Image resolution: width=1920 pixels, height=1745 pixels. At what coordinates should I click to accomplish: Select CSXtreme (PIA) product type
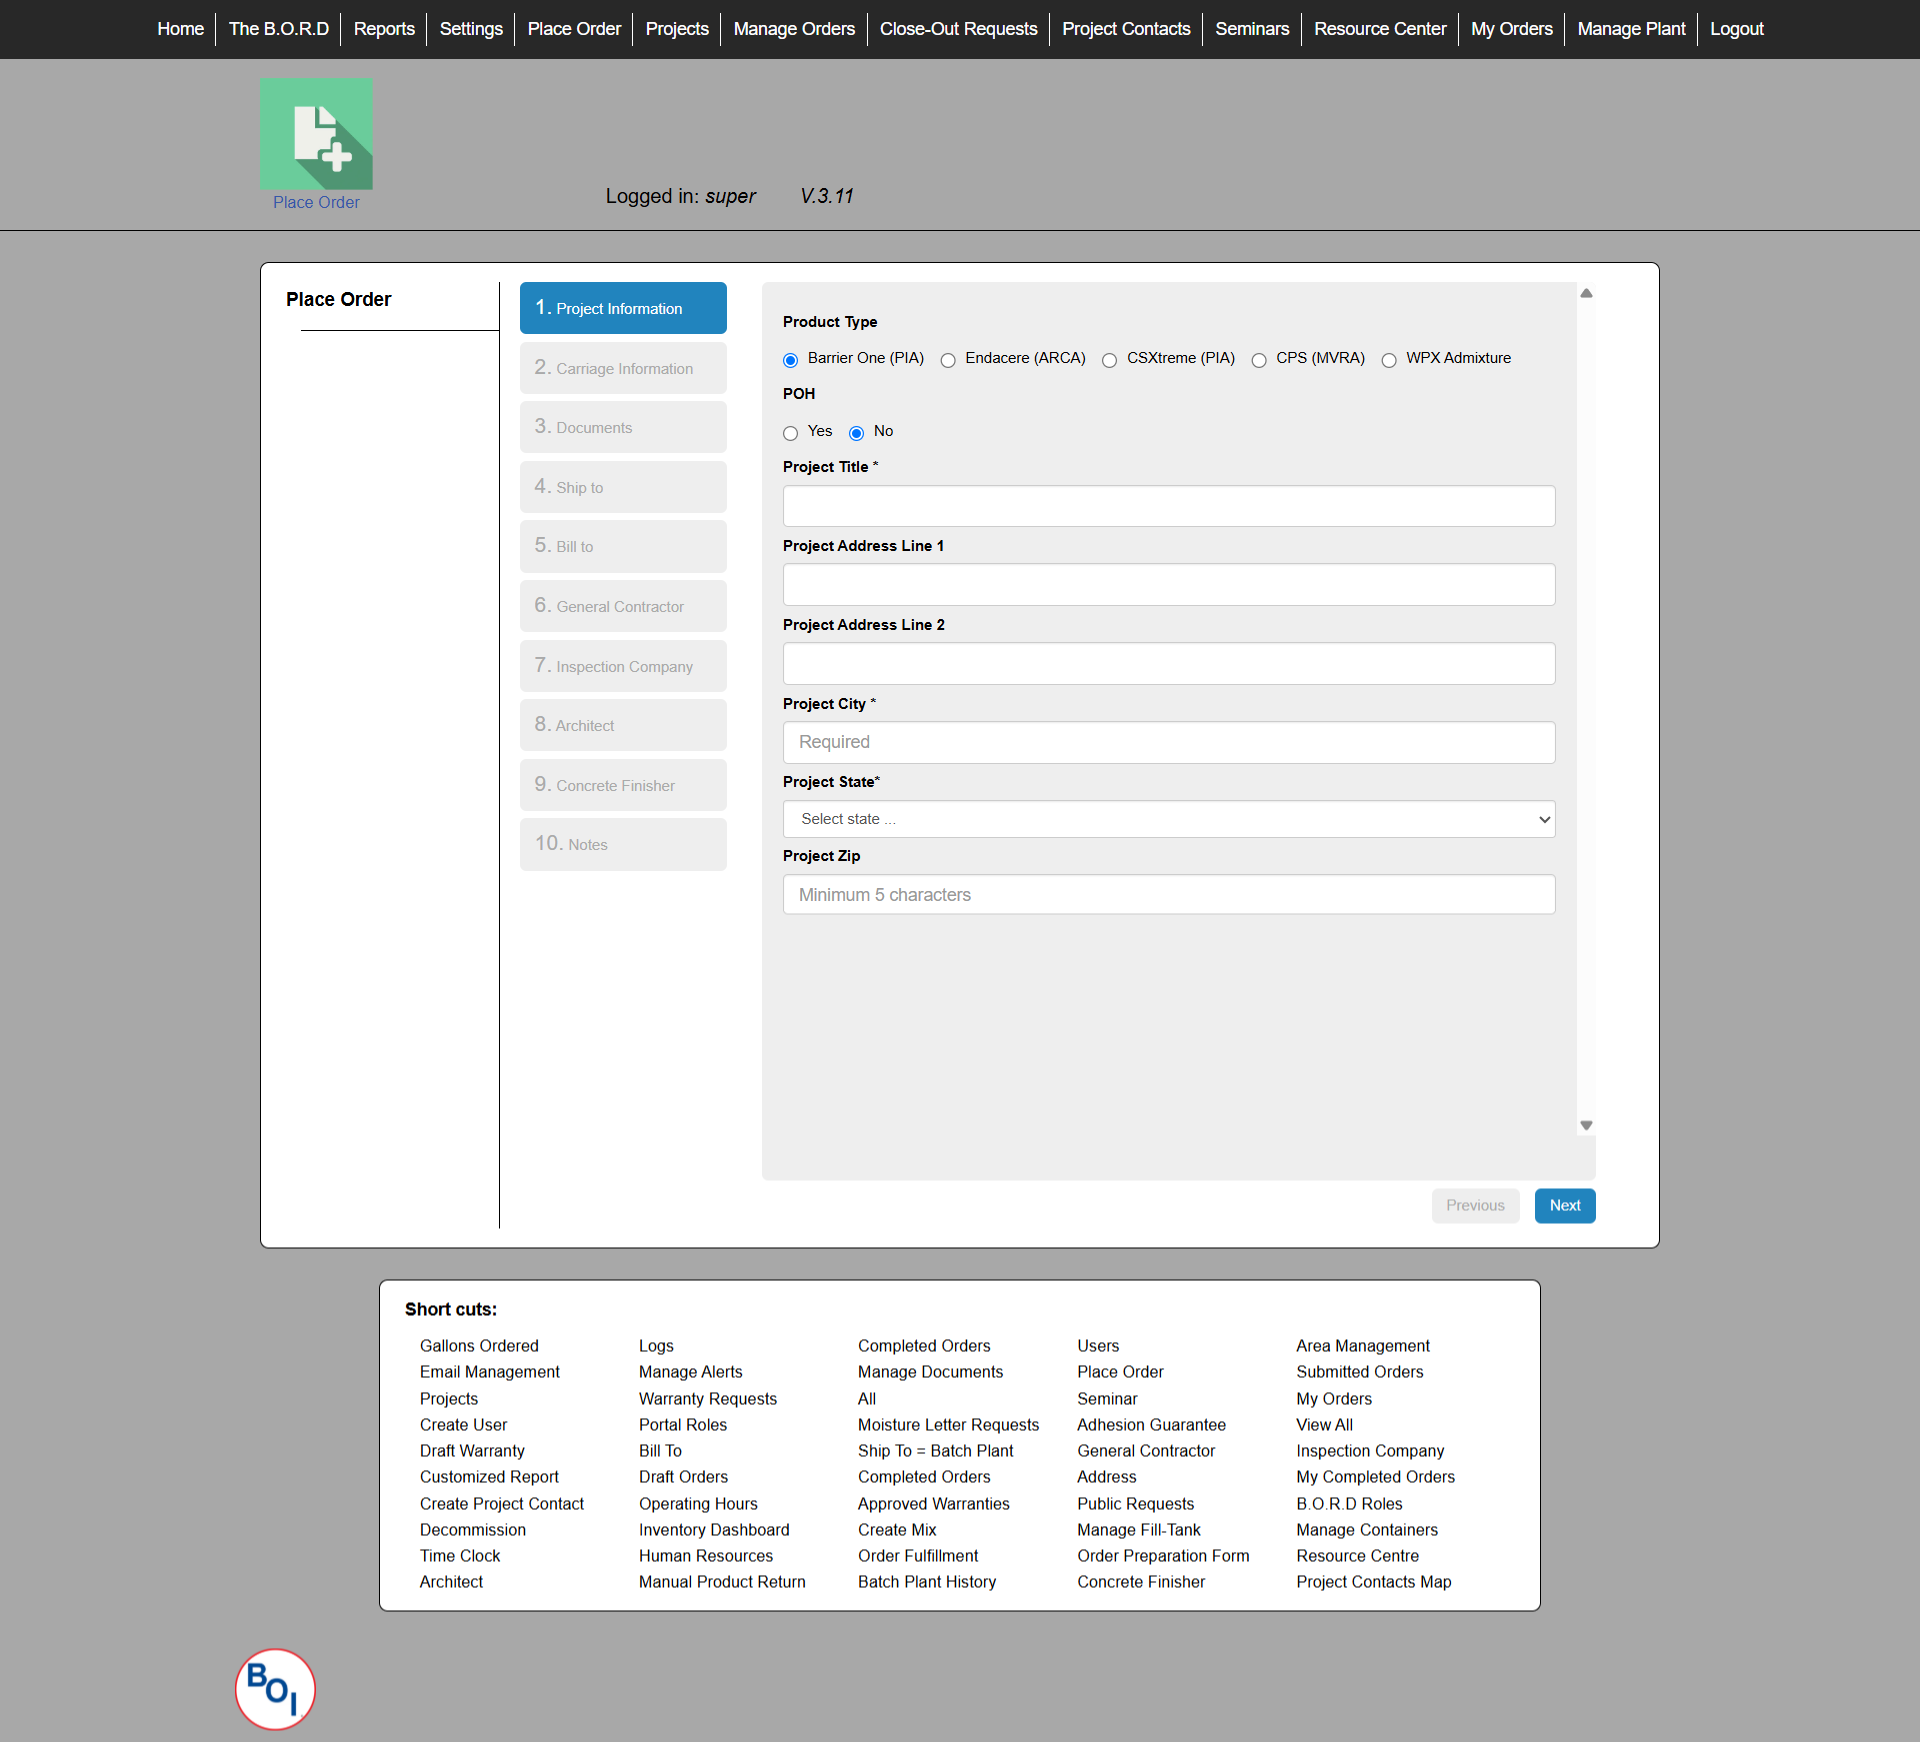point(1109,360)
